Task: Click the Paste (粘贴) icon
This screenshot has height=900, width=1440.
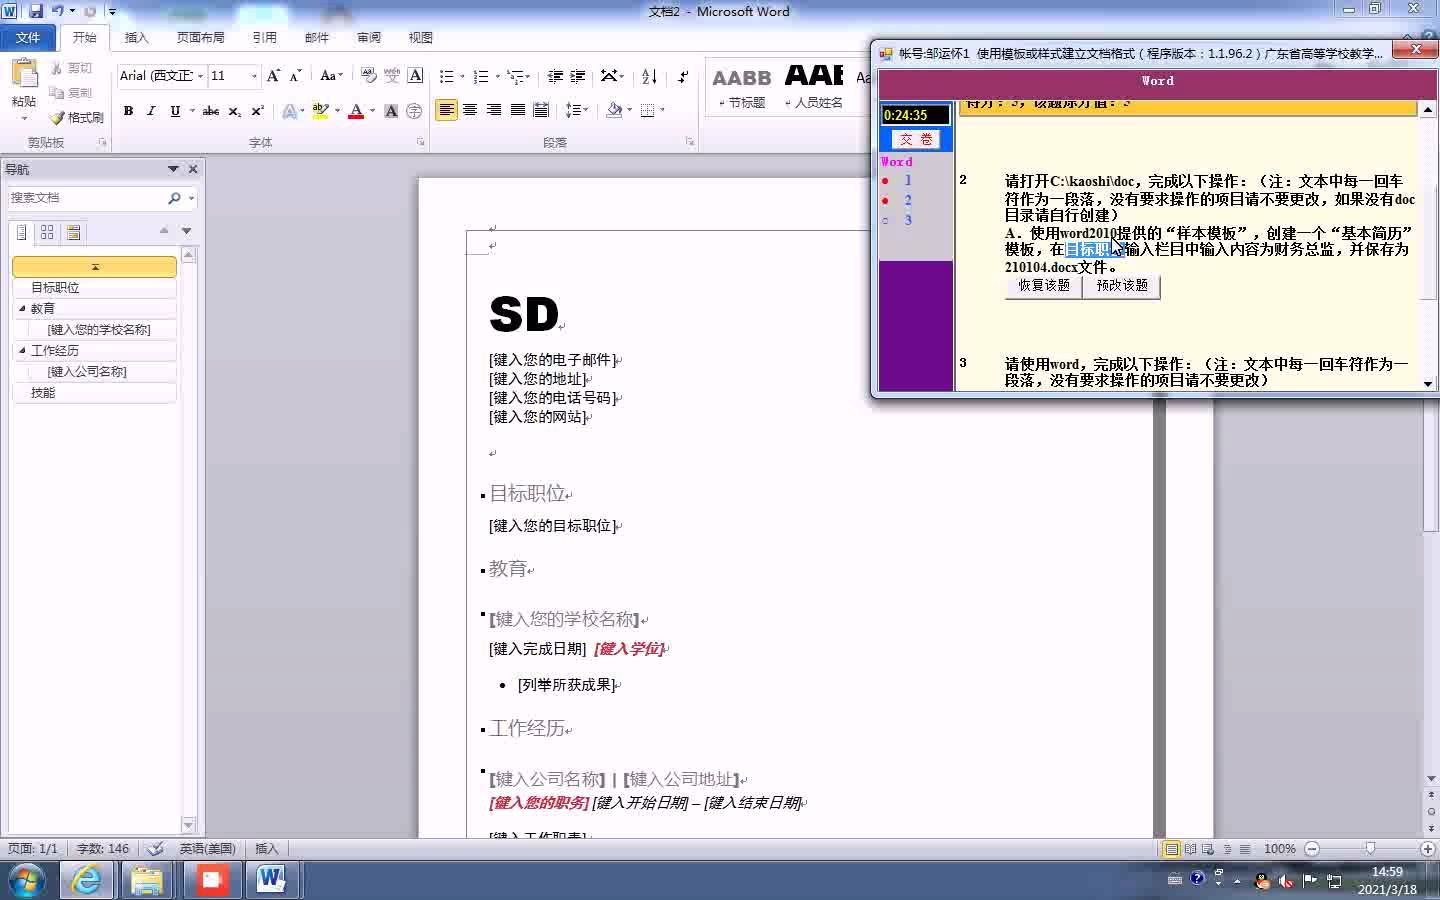Action: click(x=23, y=75)
